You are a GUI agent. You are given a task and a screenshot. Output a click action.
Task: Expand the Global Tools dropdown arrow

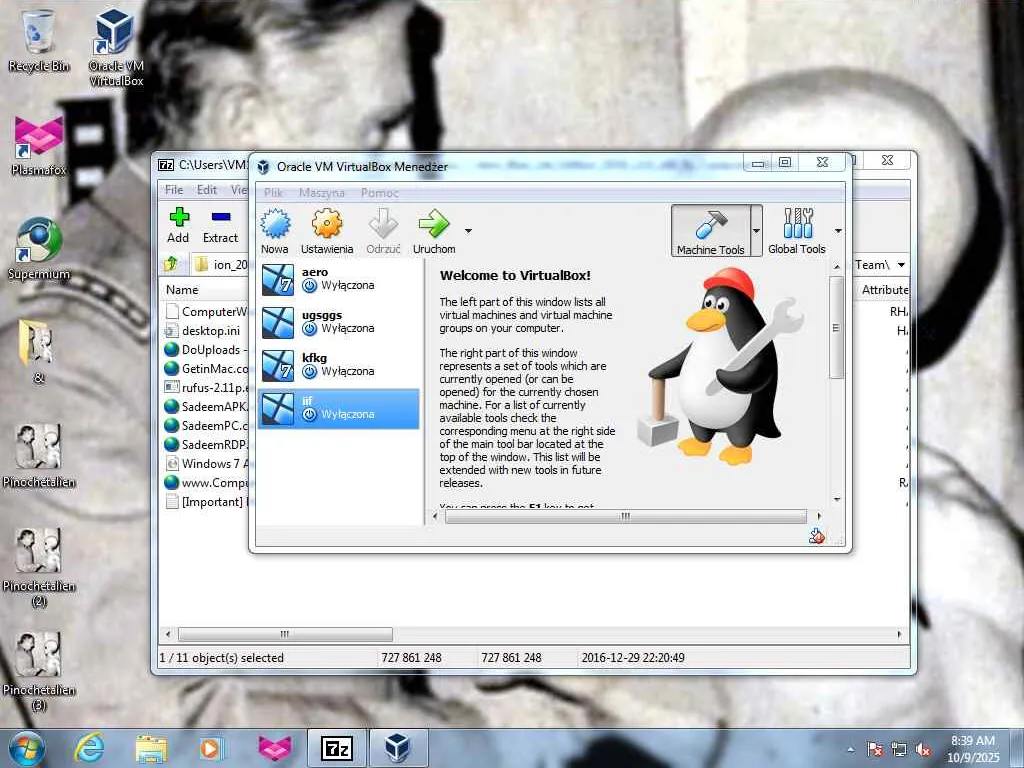pos(838,231)
